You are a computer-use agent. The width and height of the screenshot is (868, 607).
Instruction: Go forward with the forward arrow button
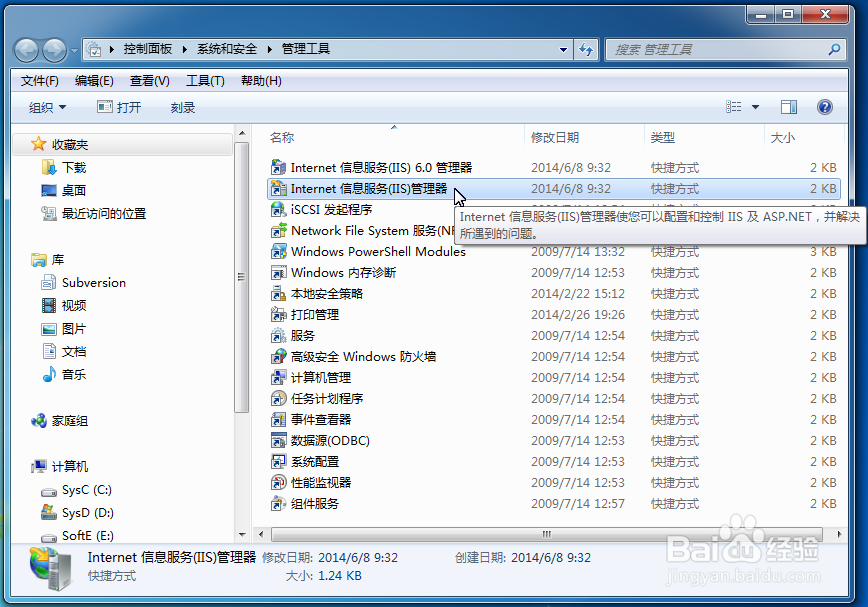pos(54,50)
